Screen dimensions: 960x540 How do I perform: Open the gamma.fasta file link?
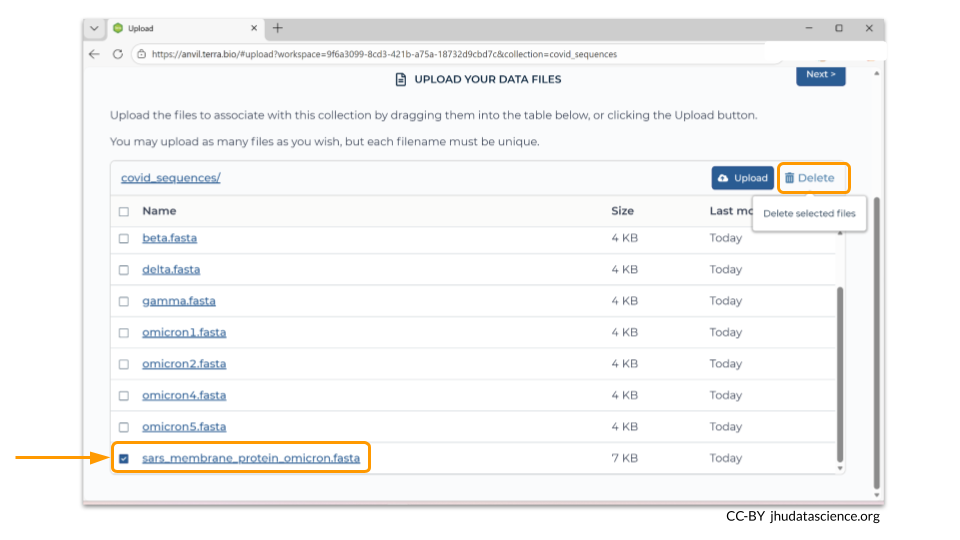tap(179, 301)
